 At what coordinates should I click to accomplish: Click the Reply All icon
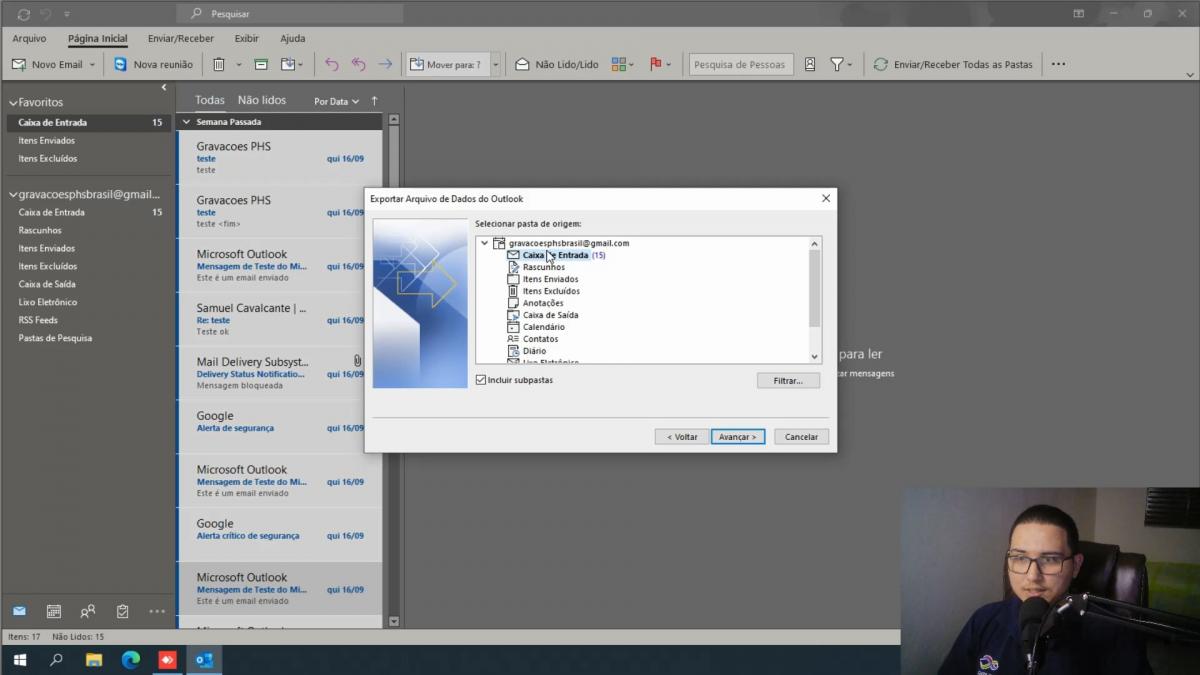click(x=358, y=64)
